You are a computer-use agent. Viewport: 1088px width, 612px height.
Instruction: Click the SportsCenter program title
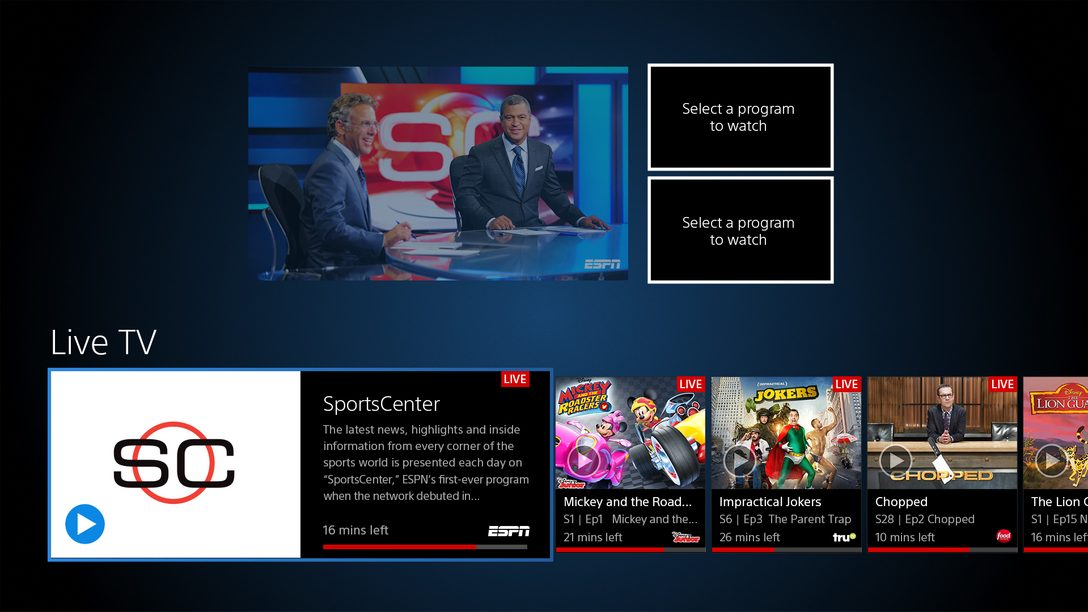381,404
